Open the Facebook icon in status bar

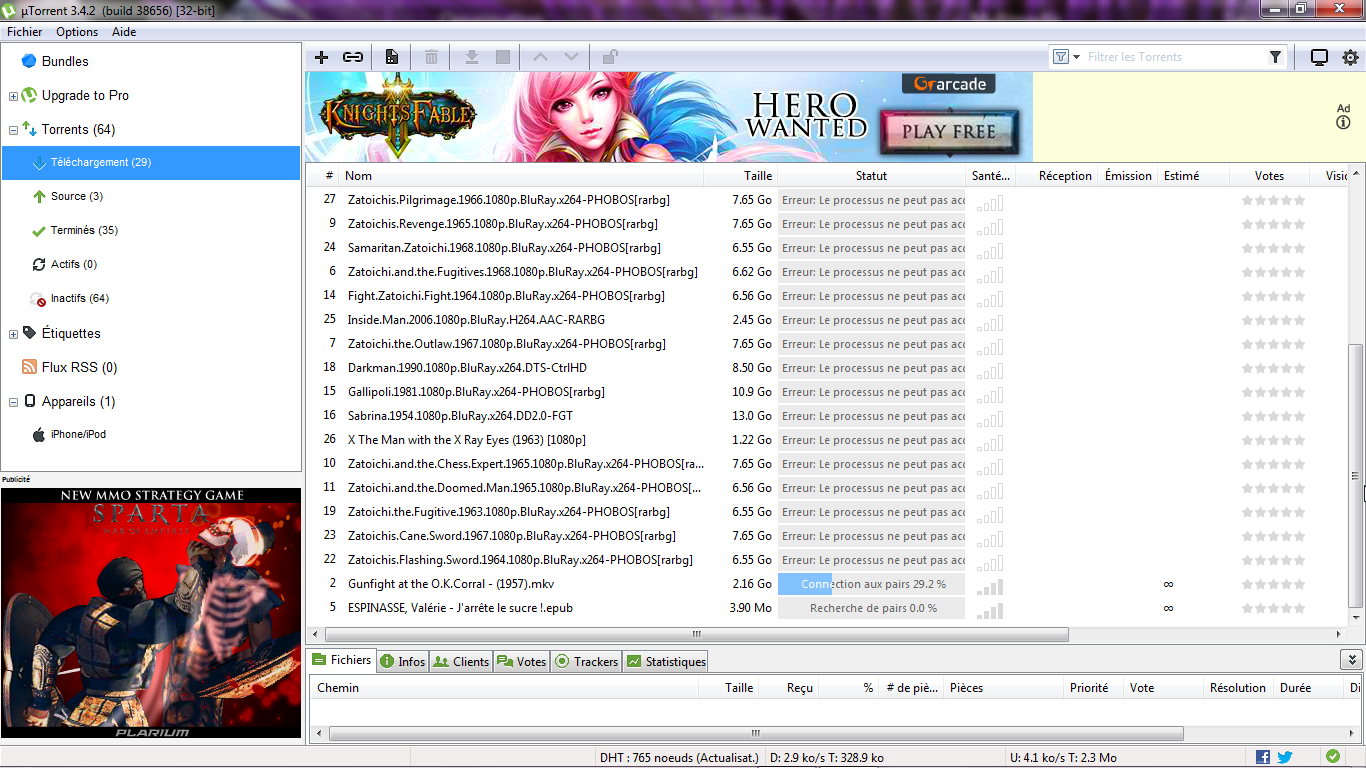1263,757
